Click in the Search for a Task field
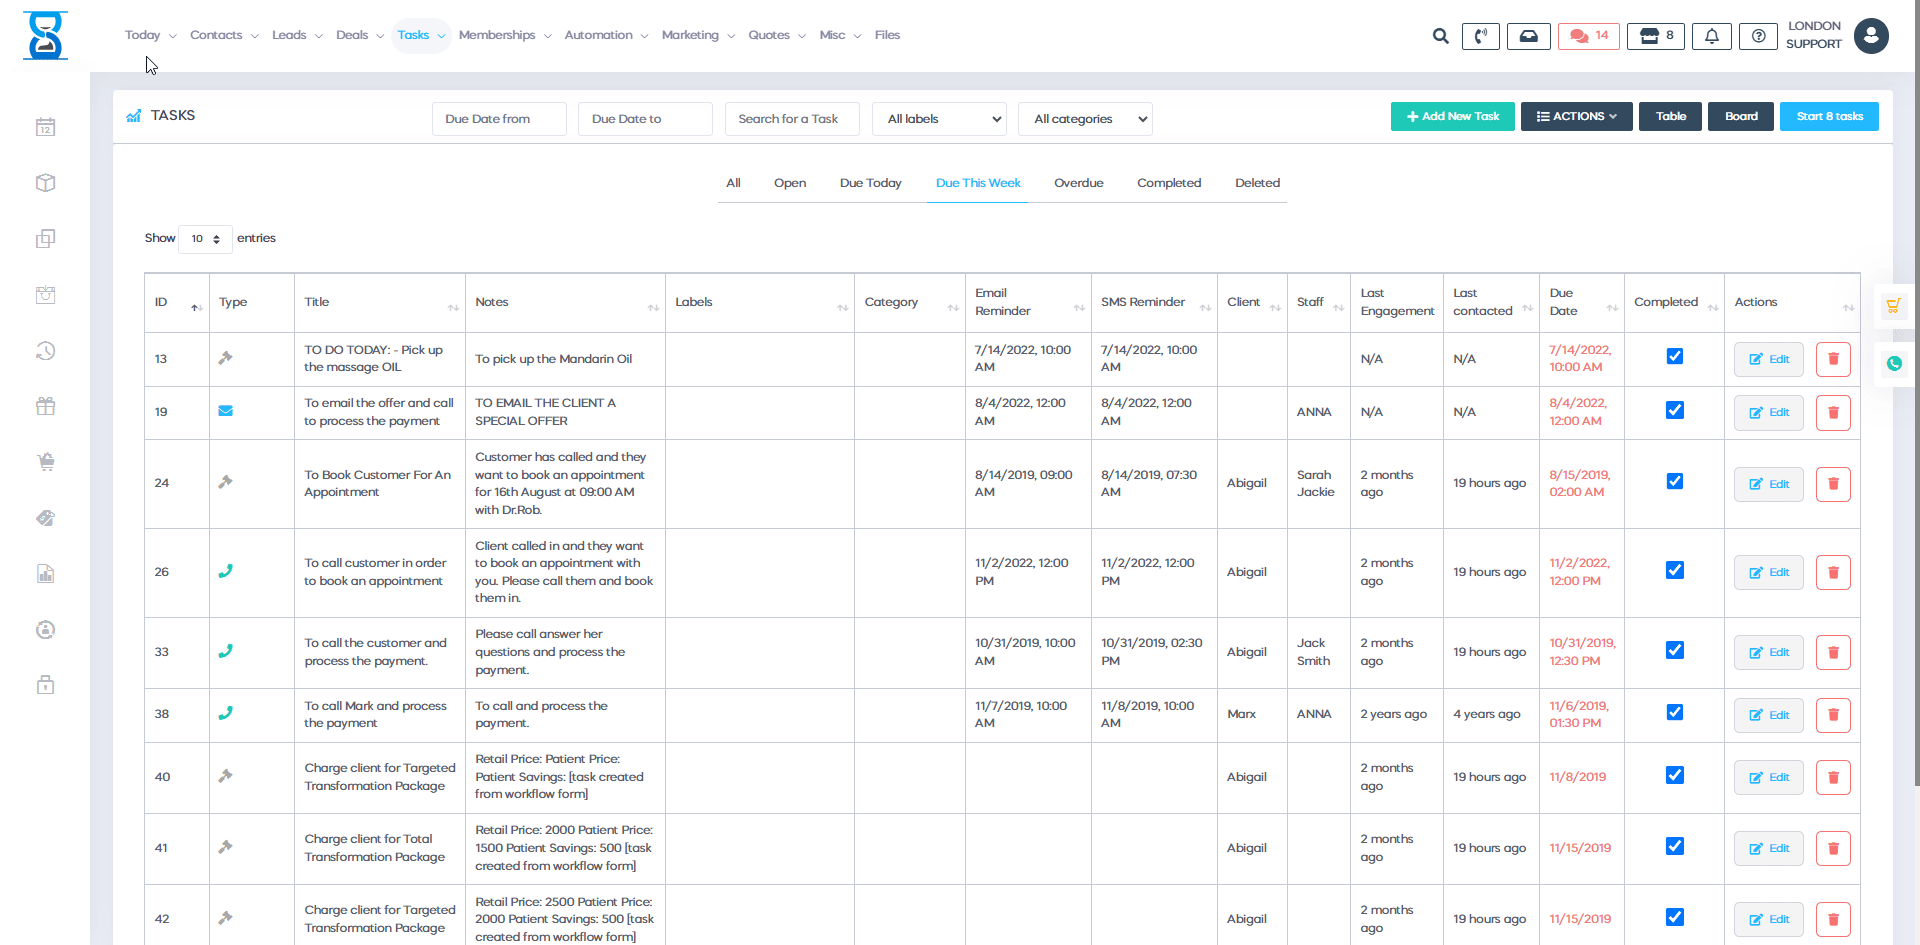 (791, 118)
